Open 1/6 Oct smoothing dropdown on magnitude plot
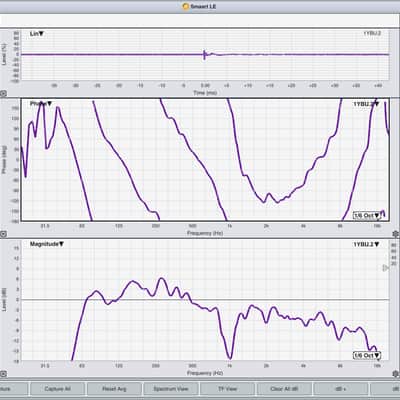 367,356
